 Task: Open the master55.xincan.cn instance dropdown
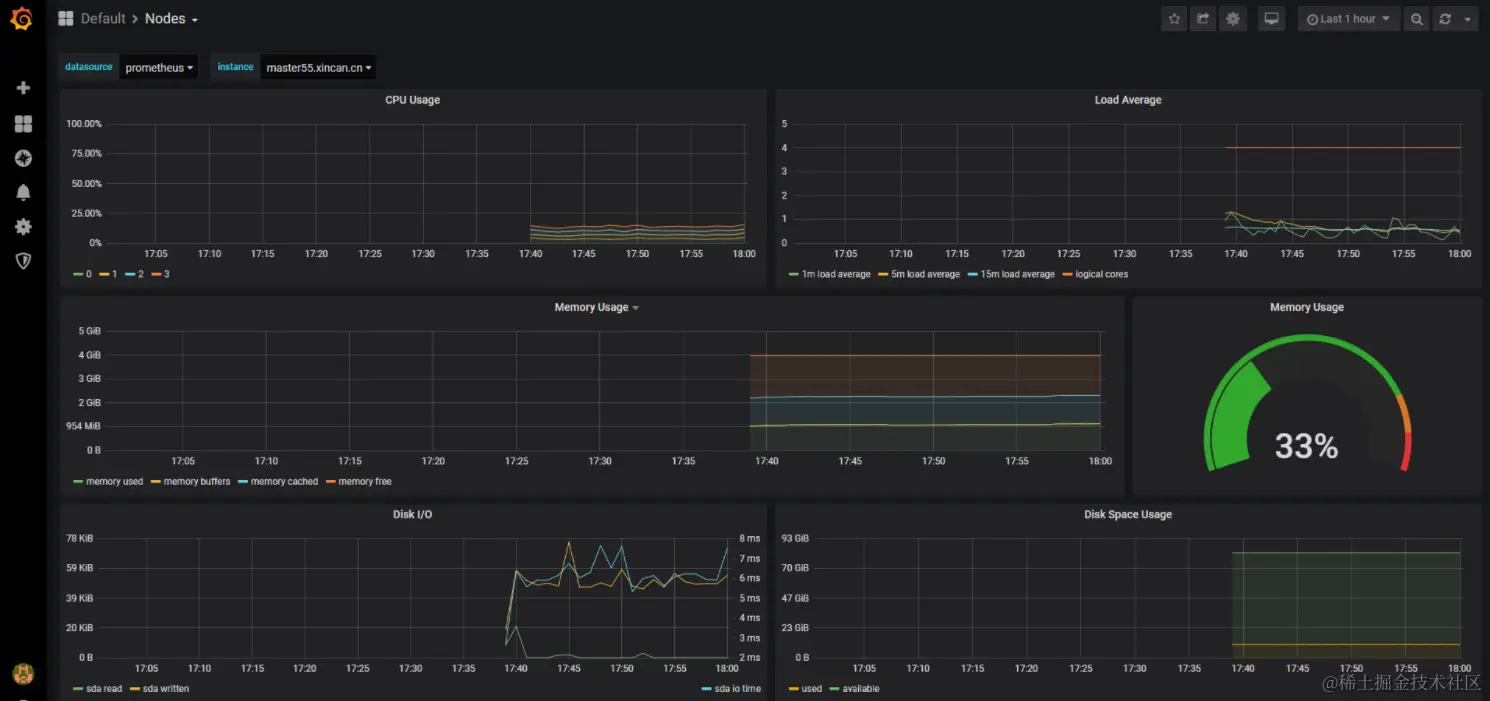[319, 67]
